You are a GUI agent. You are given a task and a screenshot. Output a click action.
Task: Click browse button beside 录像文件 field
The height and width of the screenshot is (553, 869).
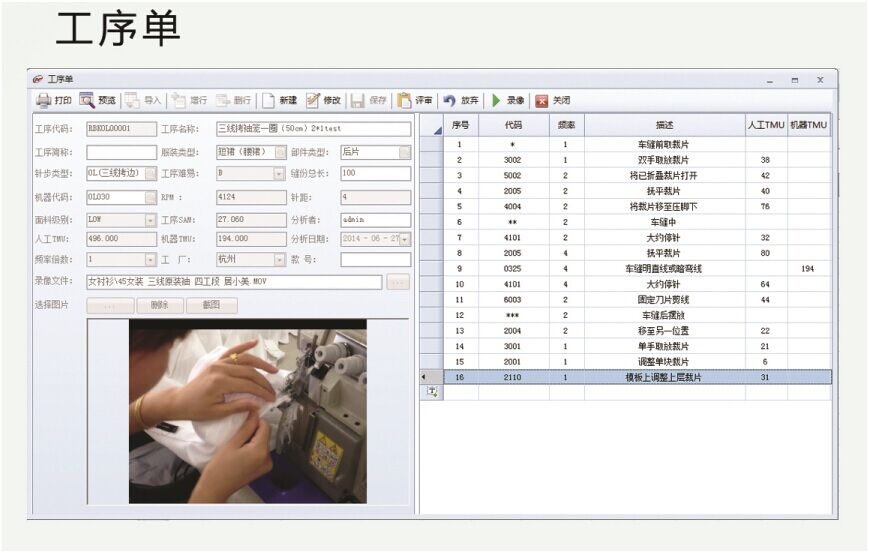tap(398, 283)
